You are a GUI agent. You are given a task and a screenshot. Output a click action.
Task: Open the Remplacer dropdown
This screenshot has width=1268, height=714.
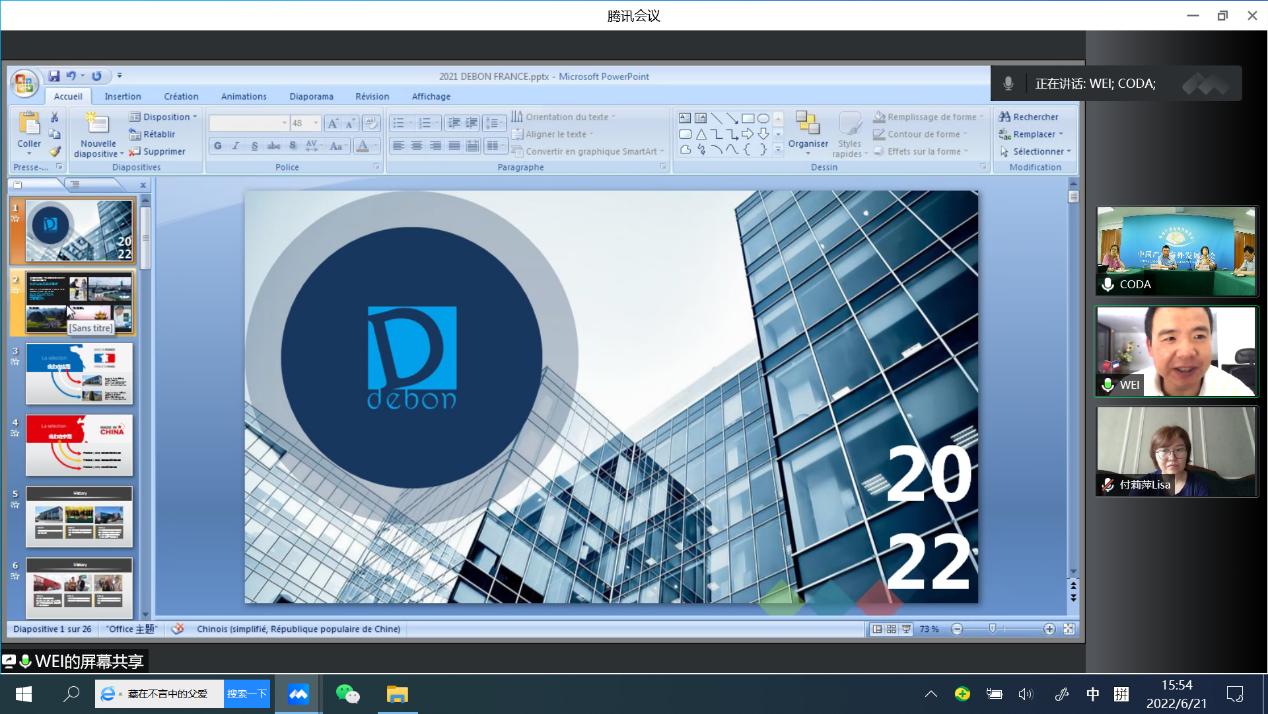[x=1031, y=134]
